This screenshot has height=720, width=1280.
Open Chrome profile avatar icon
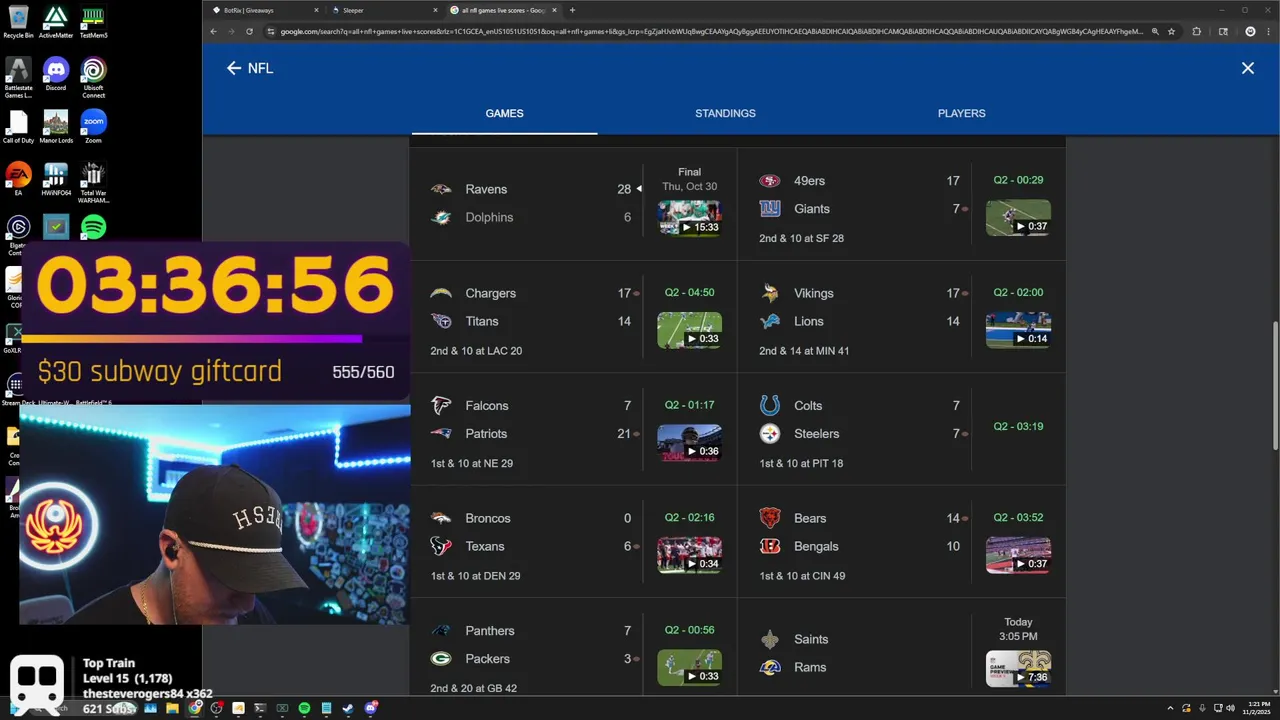coord(1250,31)
